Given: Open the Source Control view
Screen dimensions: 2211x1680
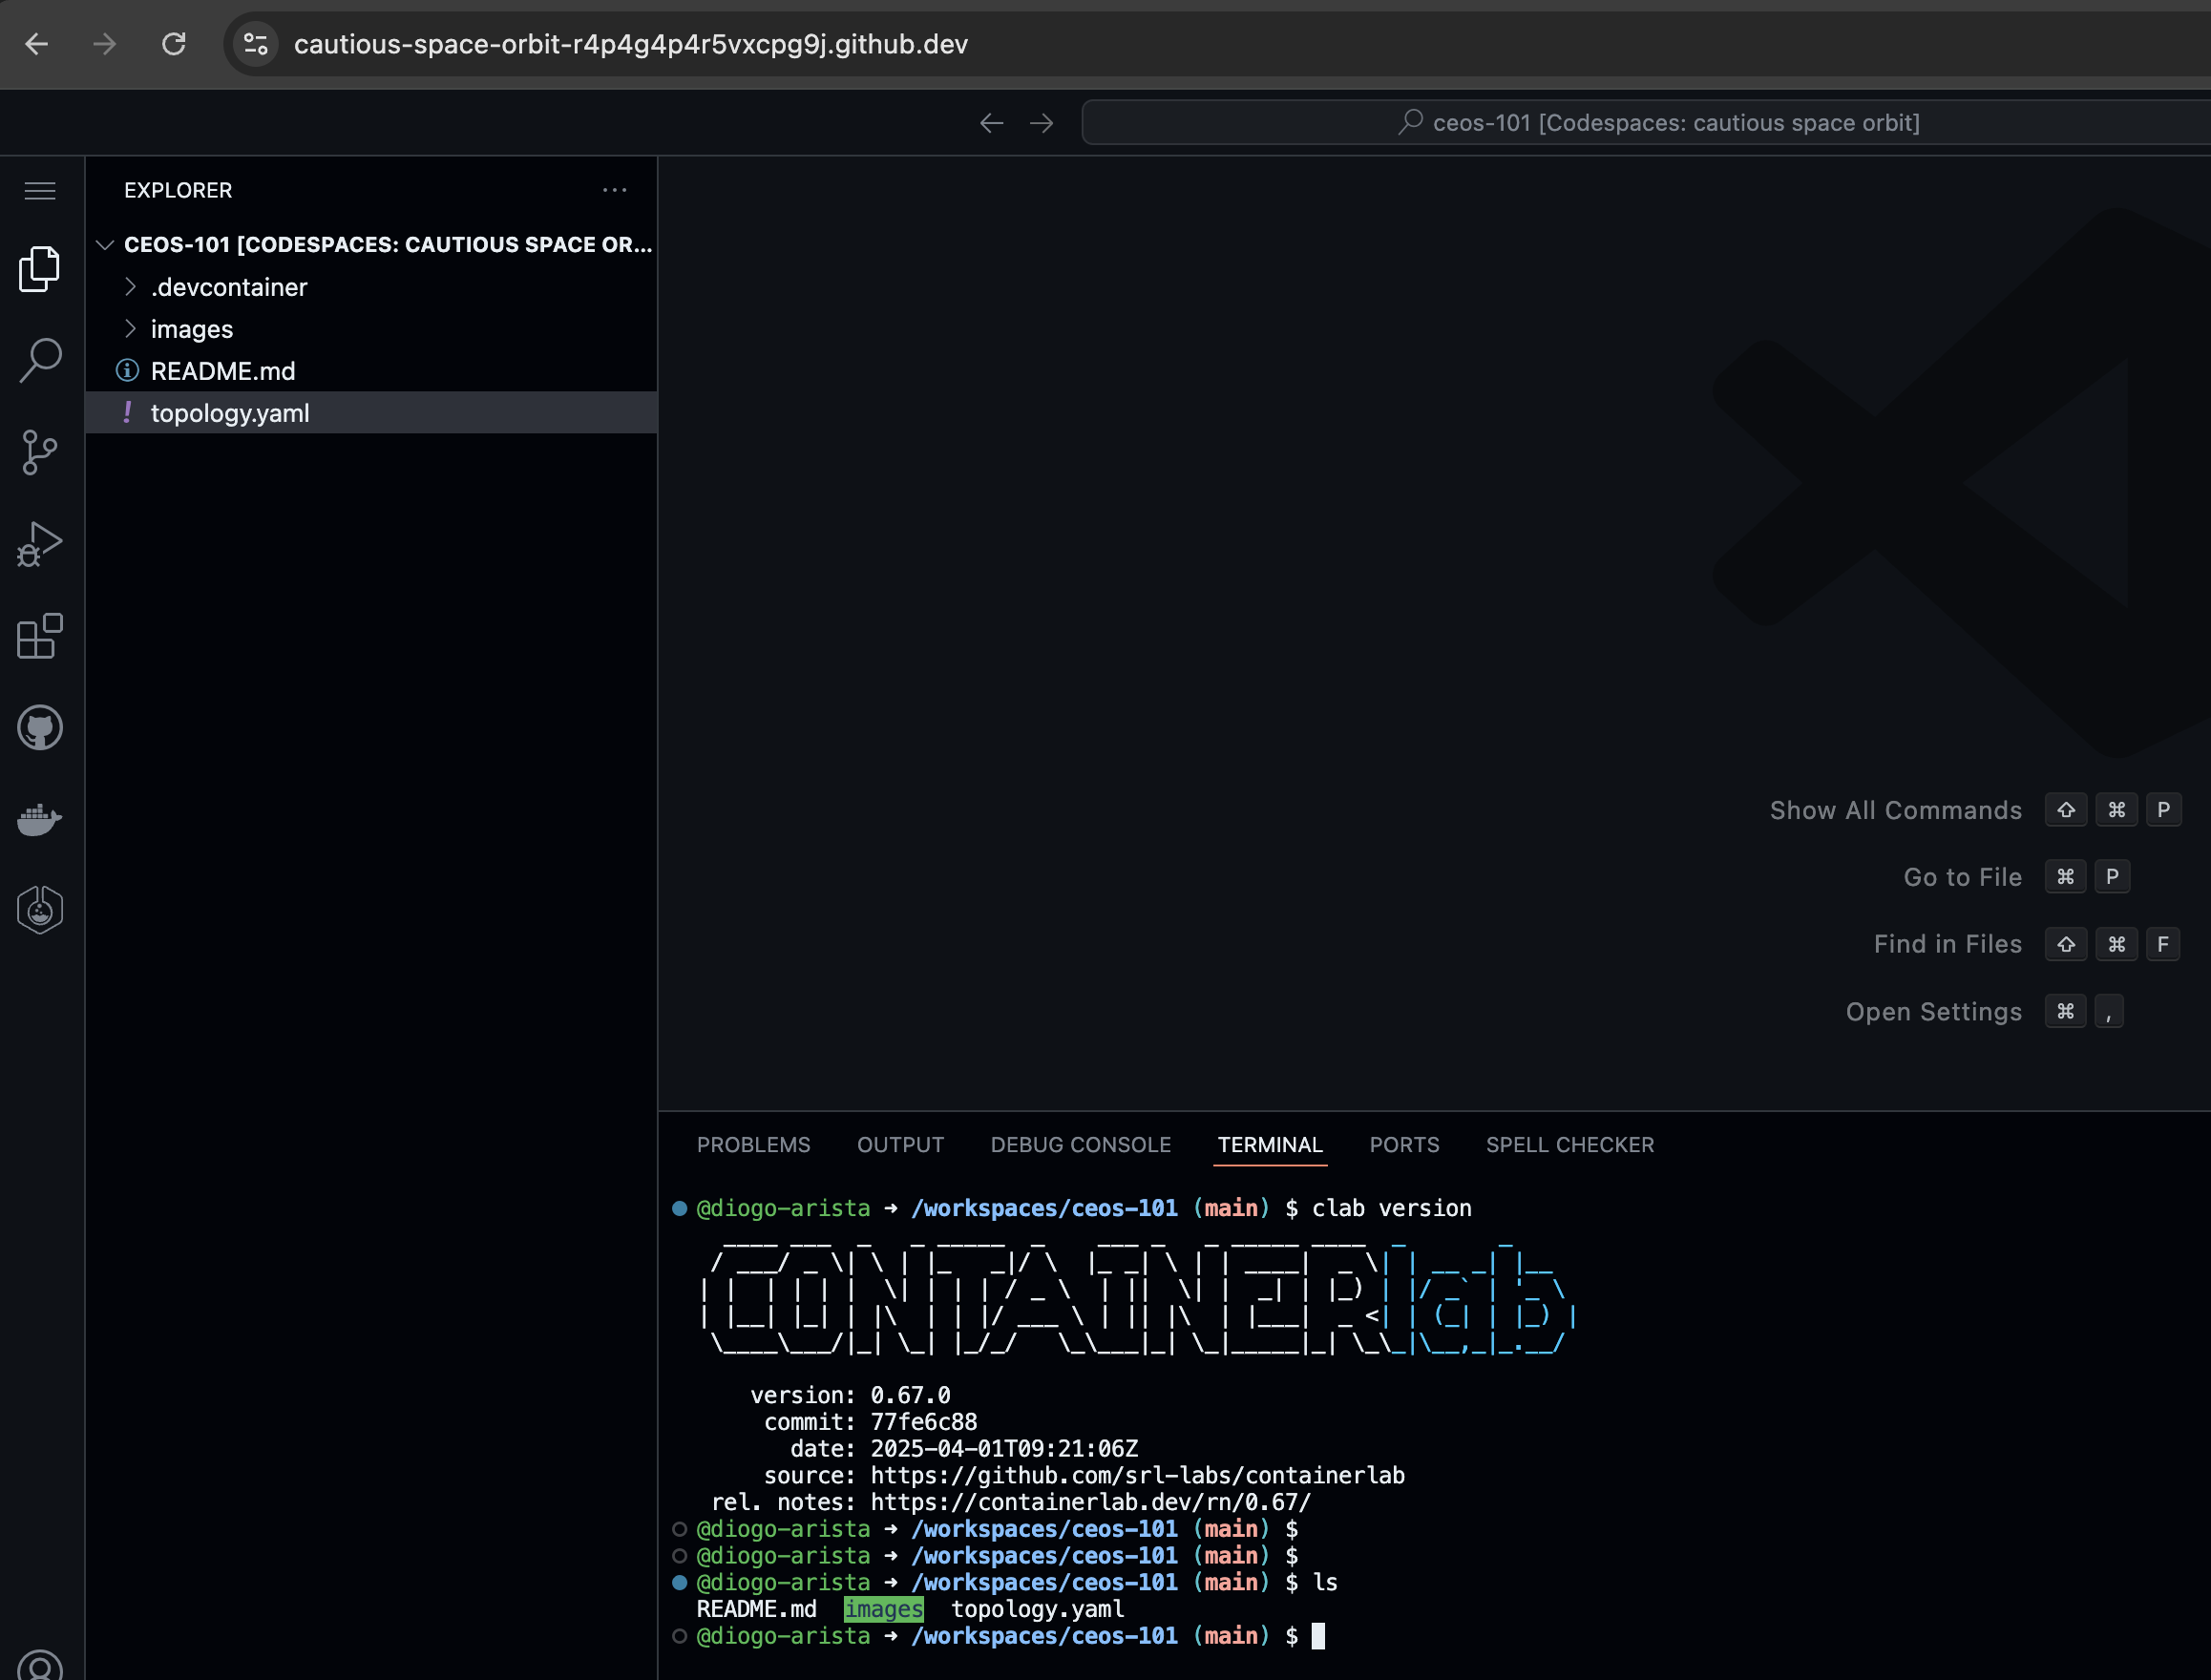Looking at the screenshot, I should pyautogui.click(x=40, y=452).
